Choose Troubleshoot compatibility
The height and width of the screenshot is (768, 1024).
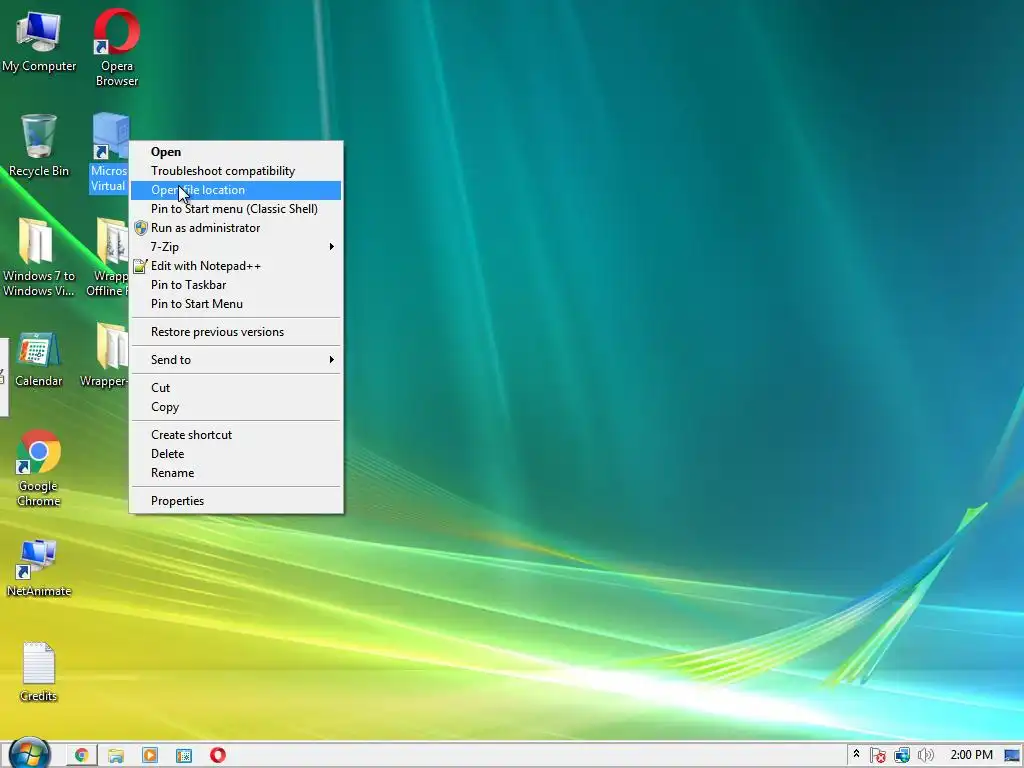236,171
